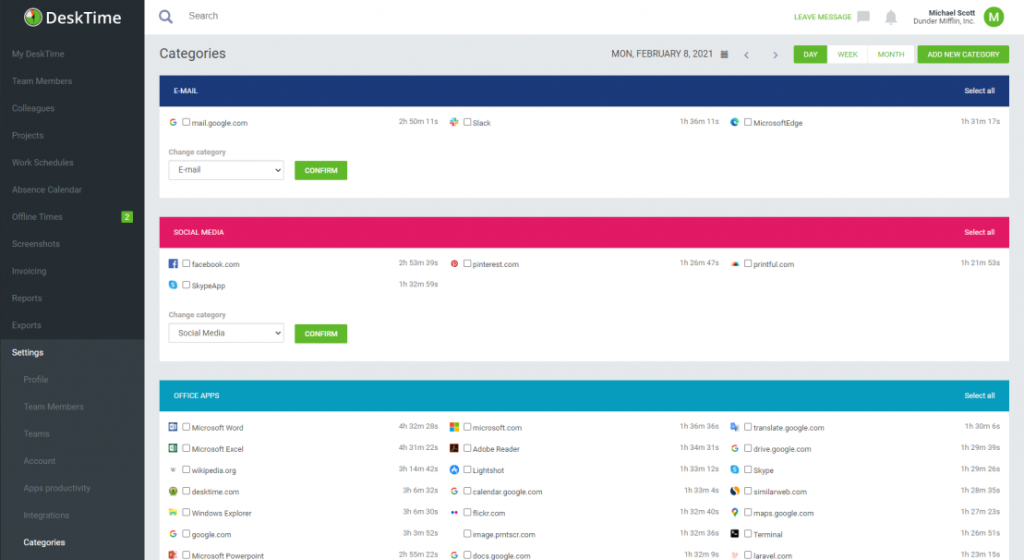1024x560 pixels.
Task: Check the mail.google.com checkbox
Action: coord(186,122)
